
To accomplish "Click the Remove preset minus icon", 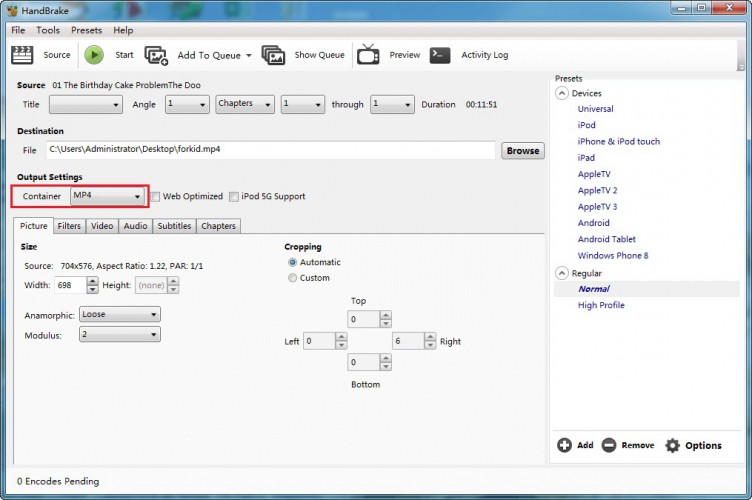I will click(x=609, y=445).
